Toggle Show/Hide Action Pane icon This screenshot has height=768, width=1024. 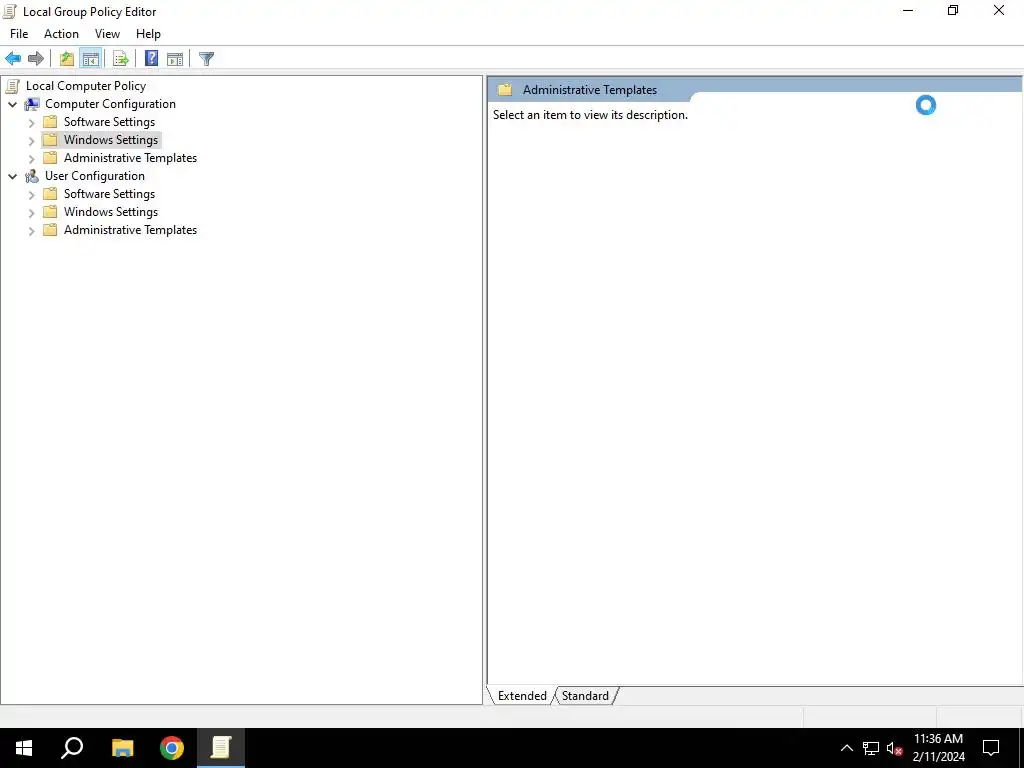[x=175, y=59]
